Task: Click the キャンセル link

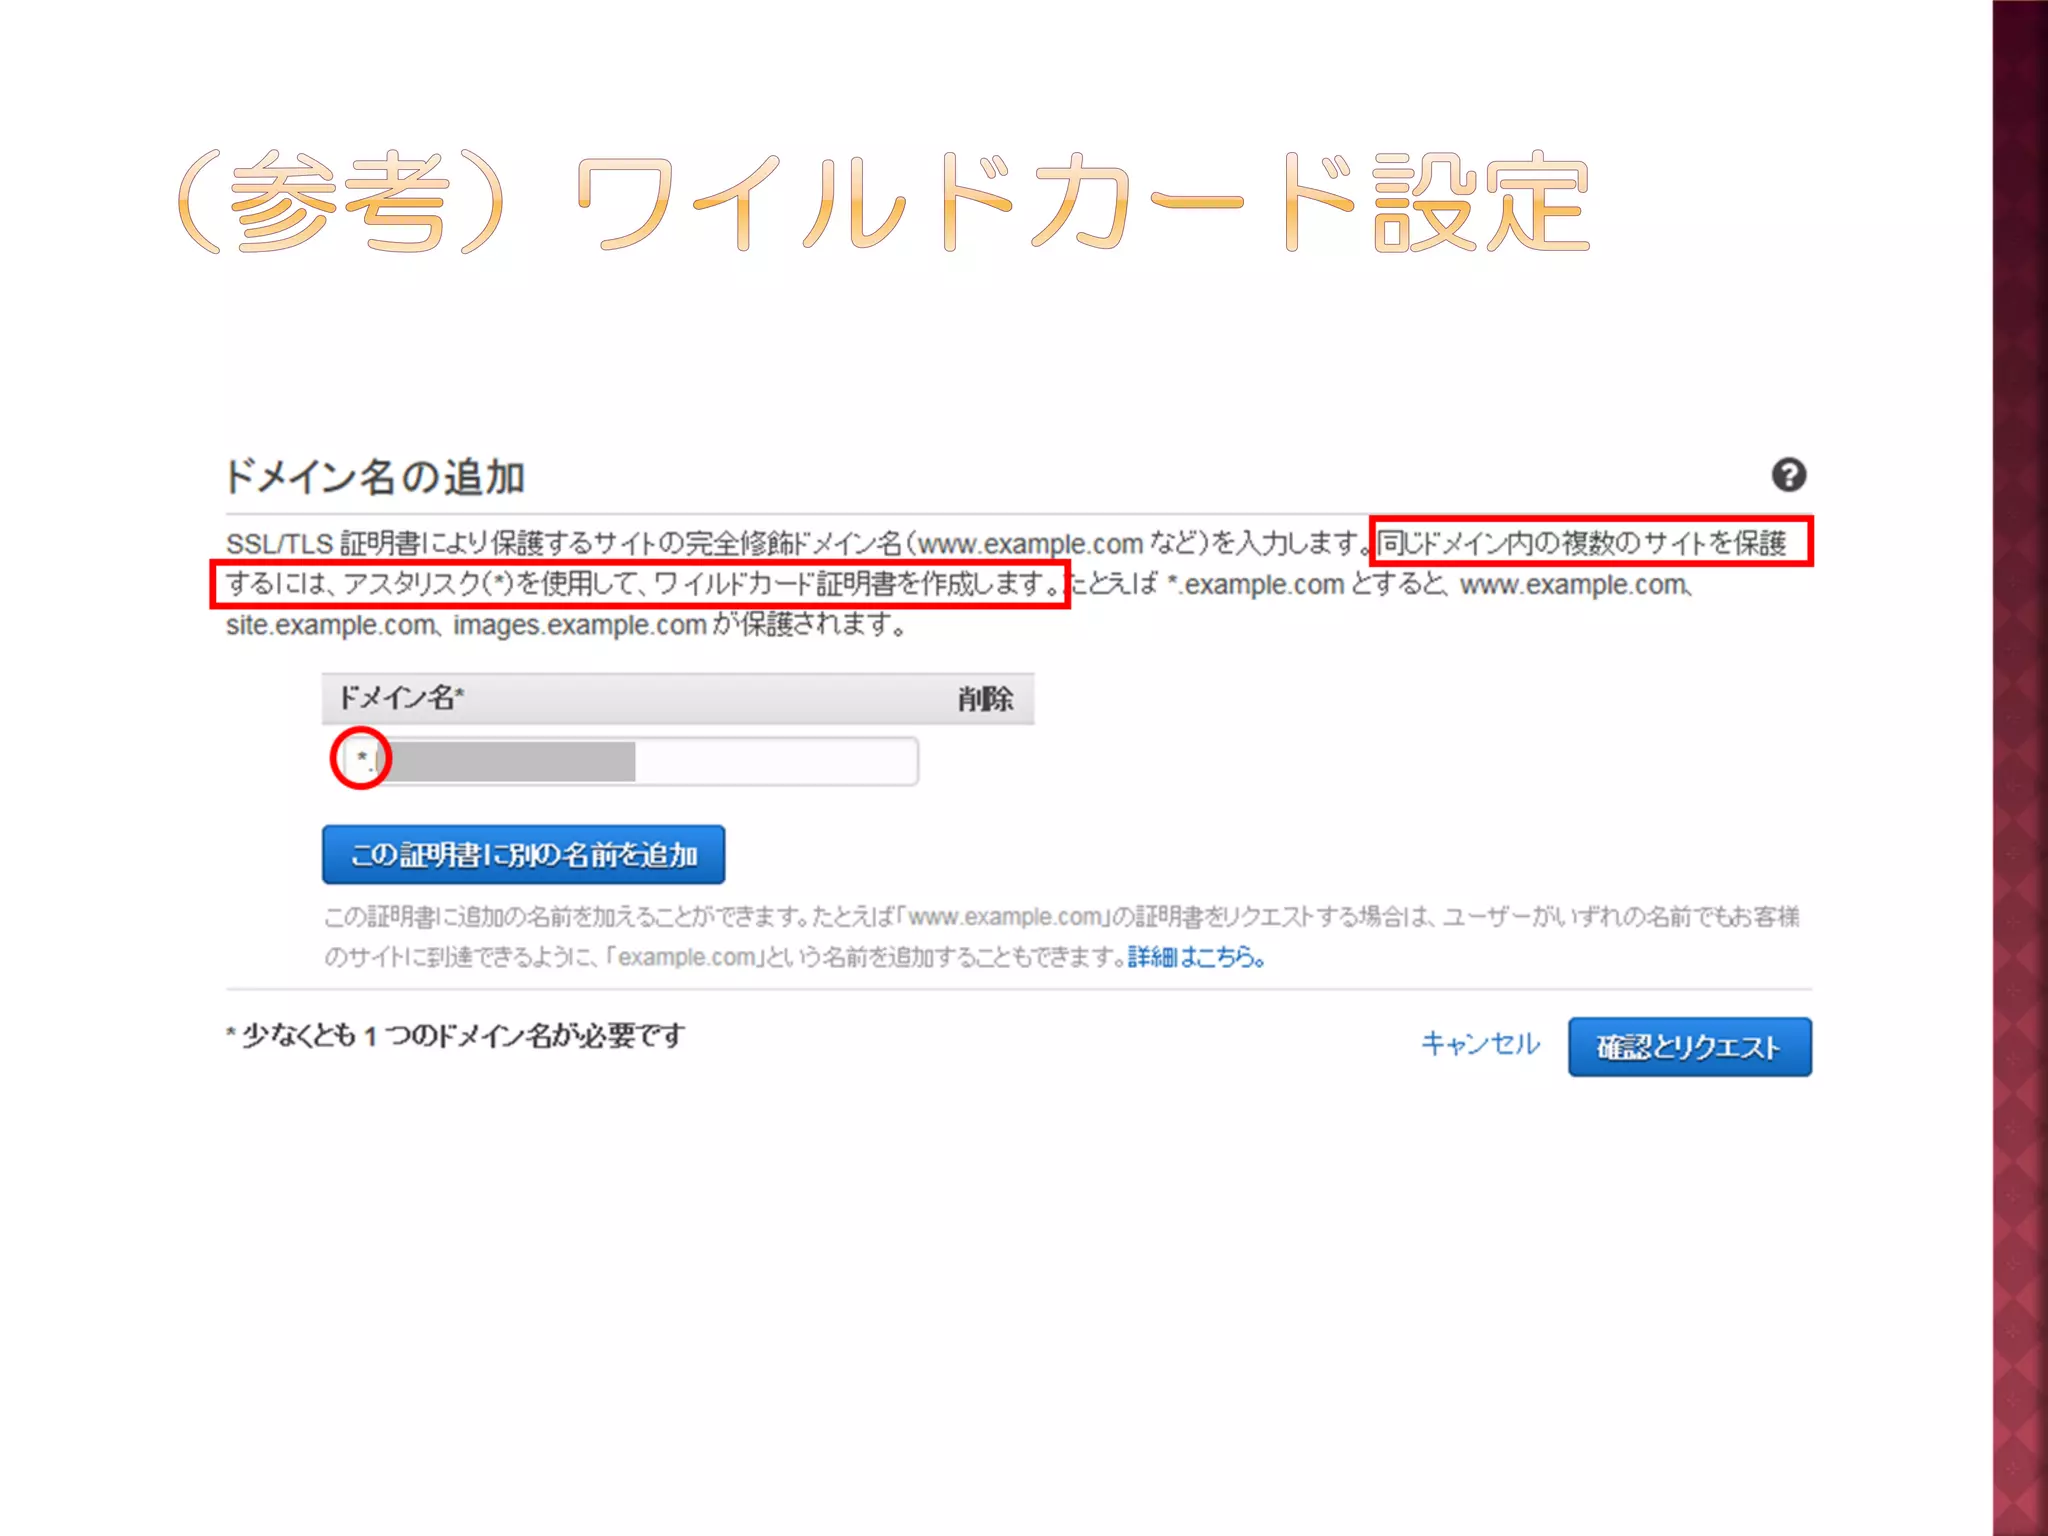Action: tap(1480, 1044)
